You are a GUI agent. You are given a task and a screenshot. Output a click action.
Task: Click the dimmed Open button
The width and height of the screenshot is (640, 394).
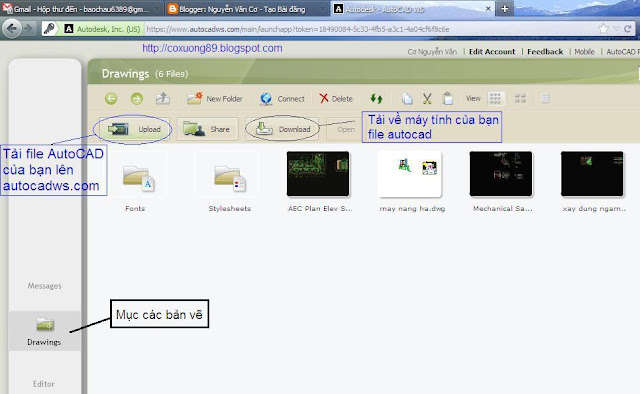tap(344, 129)
